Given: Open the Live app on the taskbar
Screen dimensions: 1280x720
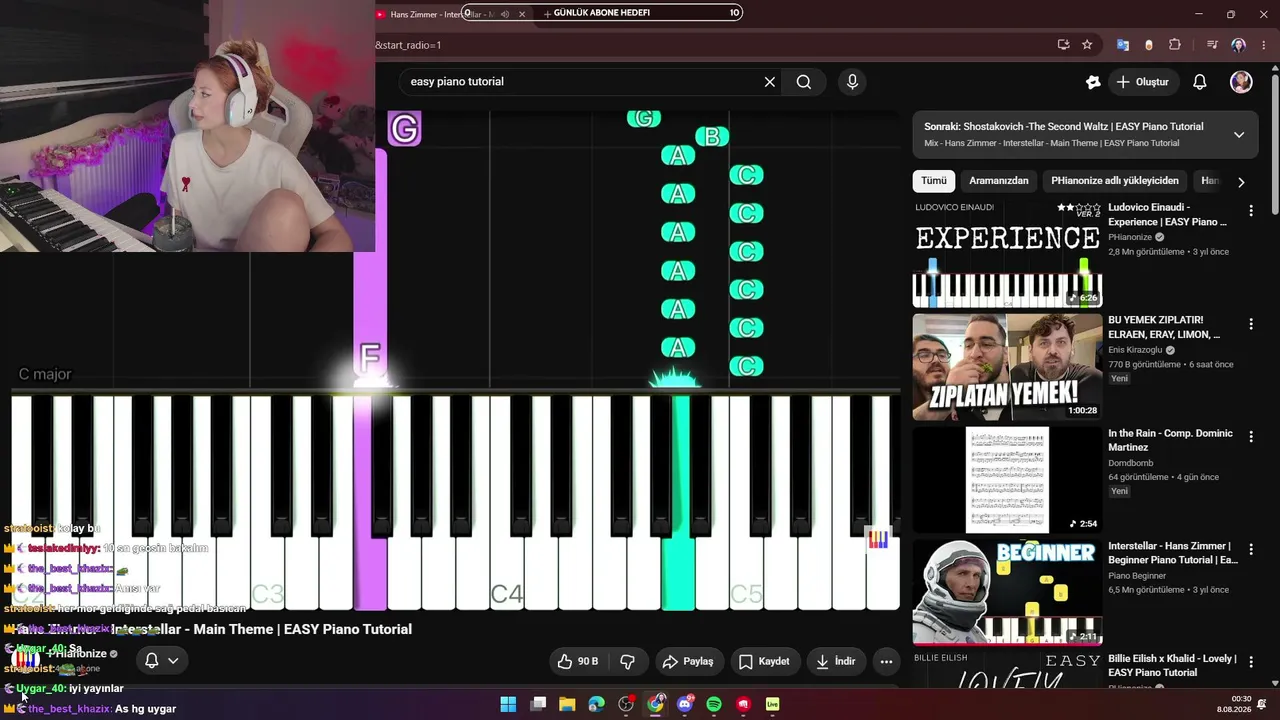Looking at the screenshot, I should pos(772,704).
